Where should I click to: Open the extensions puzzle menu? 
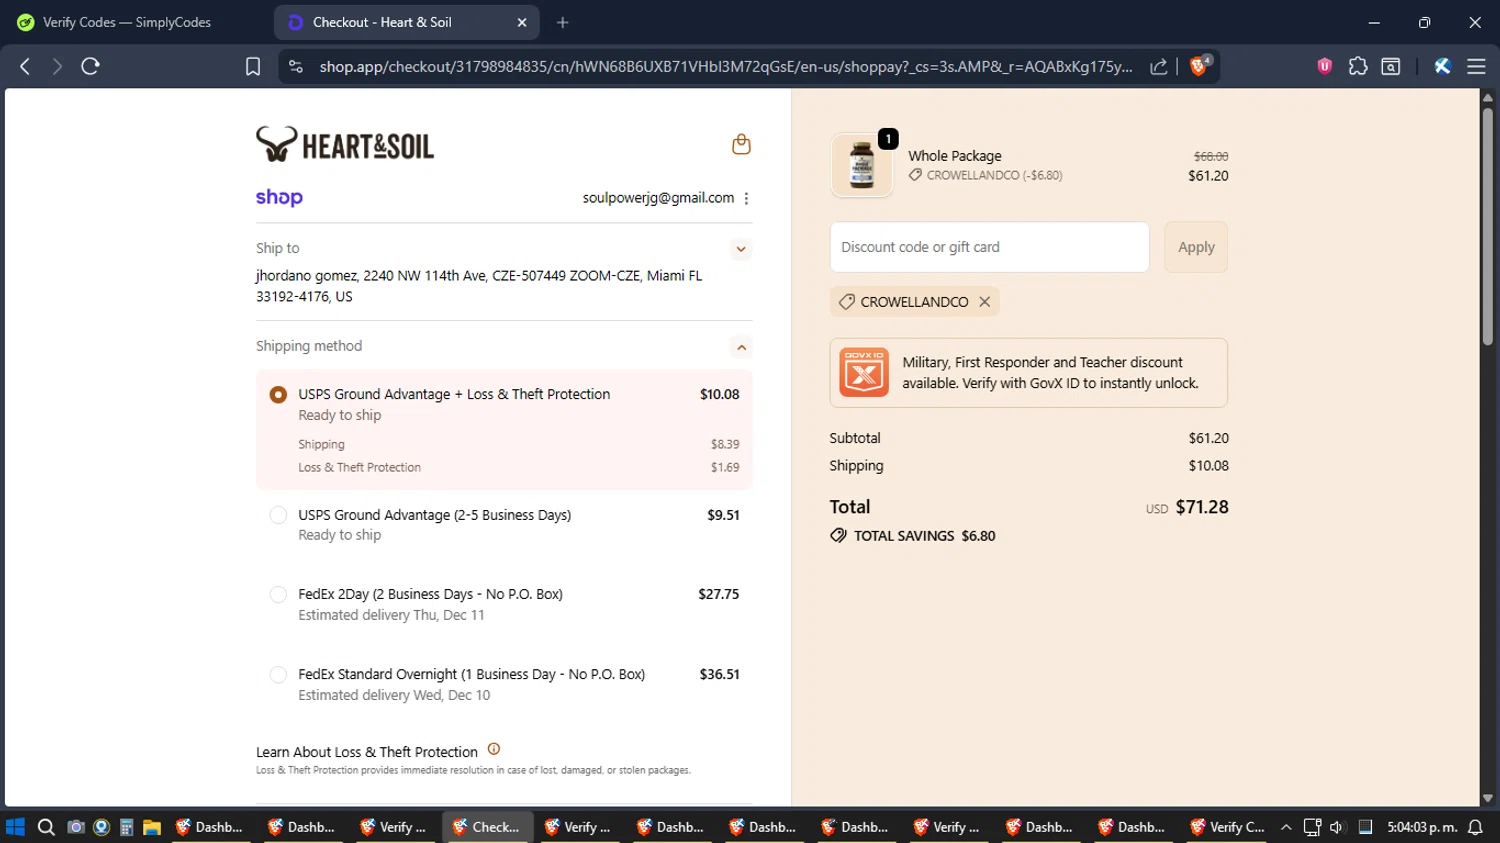[1358, 66]
